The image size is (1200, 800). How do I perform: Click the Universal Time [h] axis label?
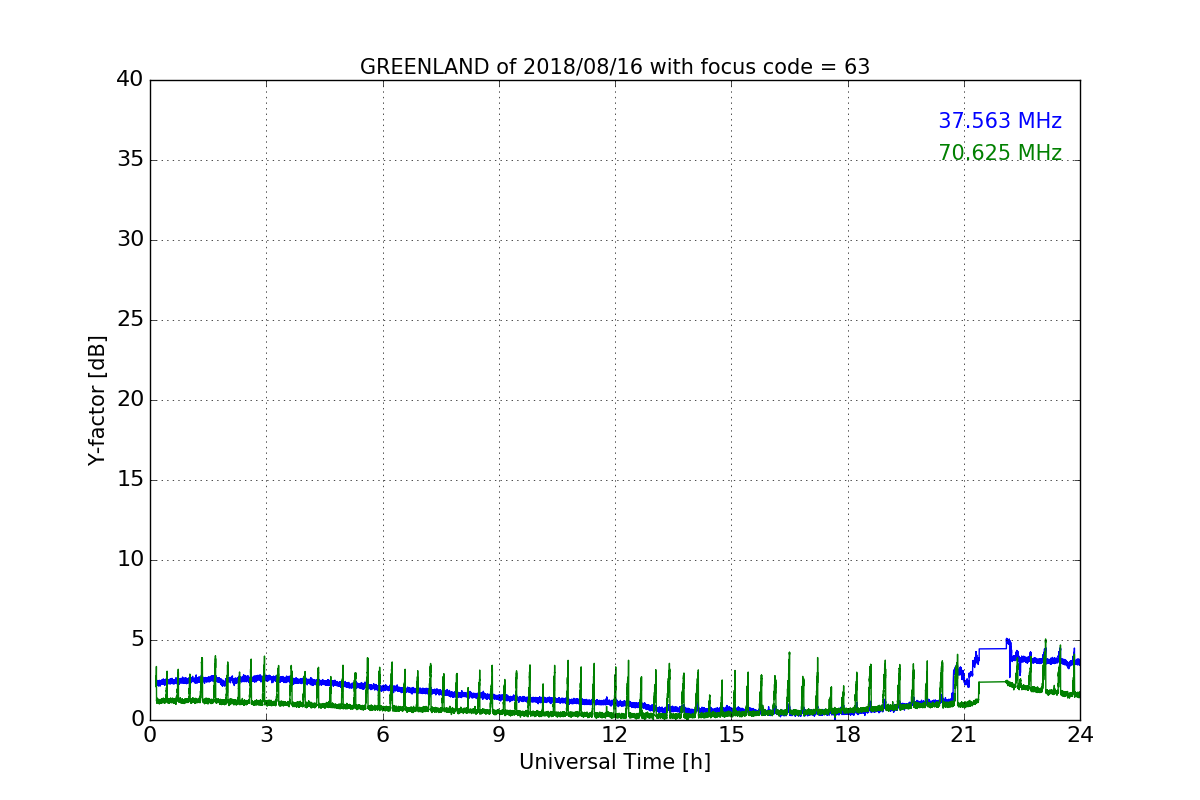point(615,762)
